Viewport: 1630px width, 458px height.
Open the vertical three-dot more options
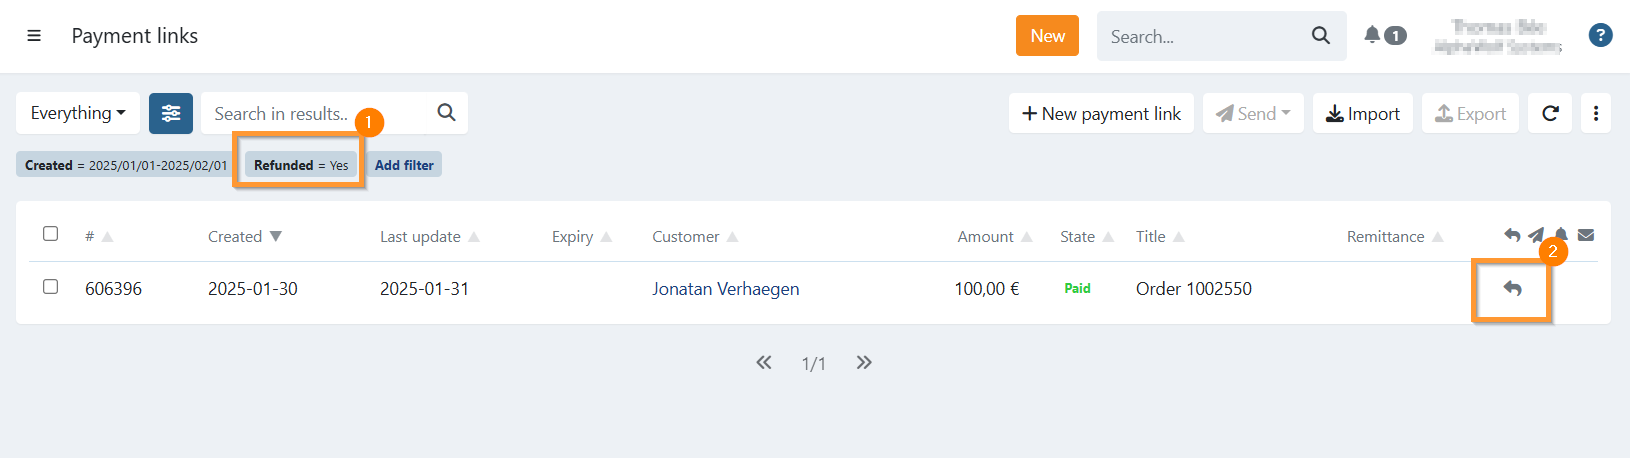1595,113
